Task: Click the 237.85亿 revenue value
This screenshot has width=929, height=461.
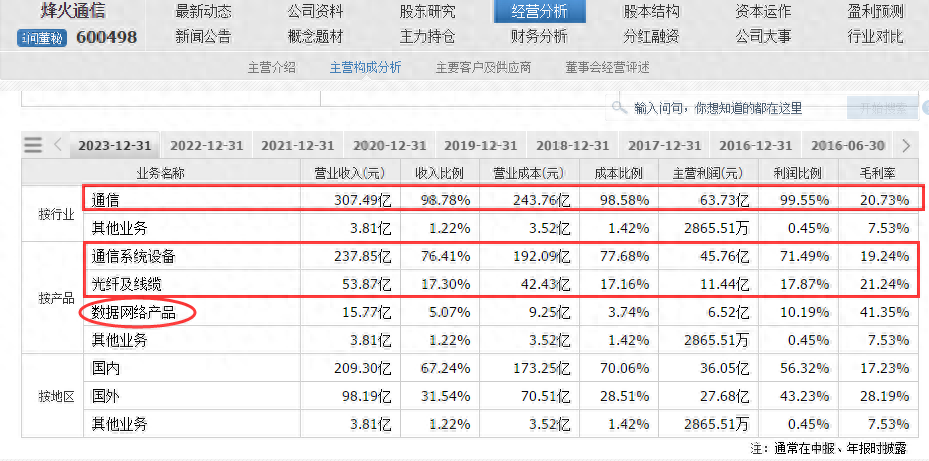Action: [363, 257]
